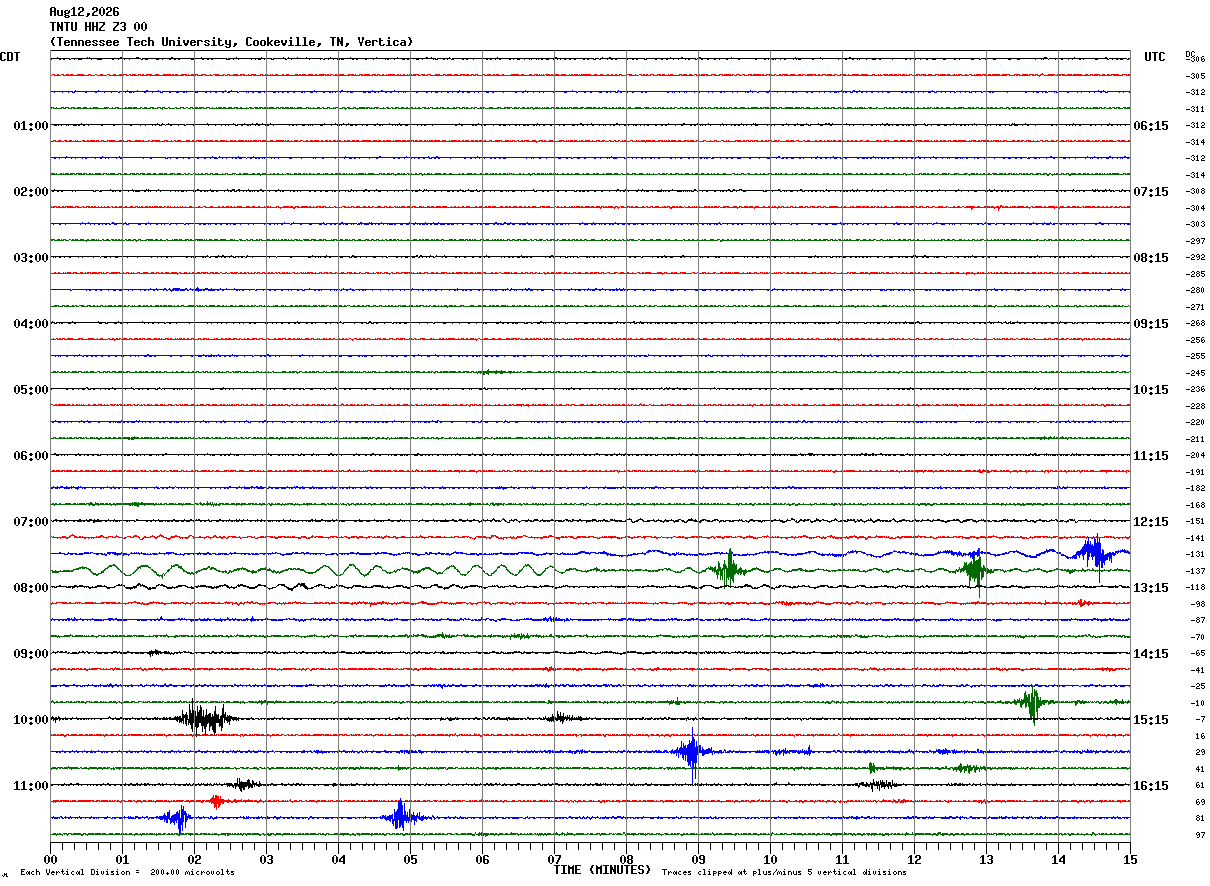Click the 15 minute mark at the axis end
The width and height of the screenshot is (1210, 886).
(1130, 859)
